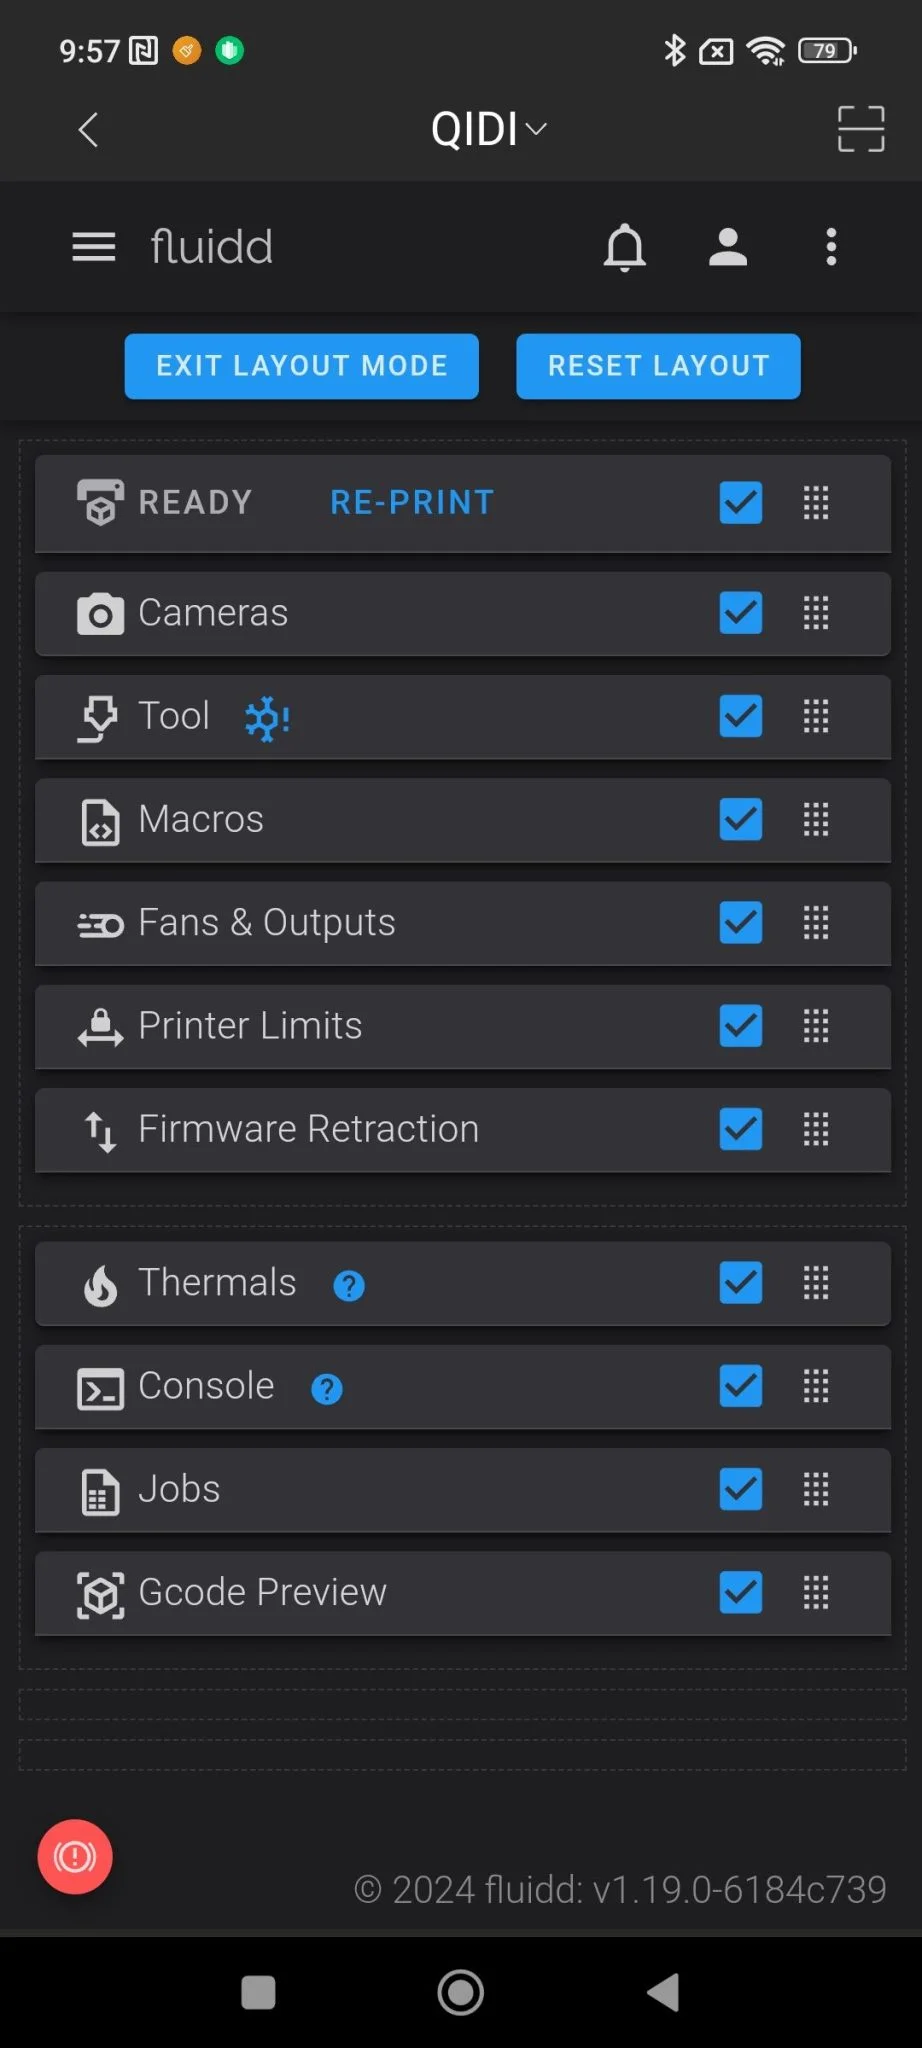922x2048 pixels.
Task: Tap the Android home navigation button
Action: (x=461, y=1992)
